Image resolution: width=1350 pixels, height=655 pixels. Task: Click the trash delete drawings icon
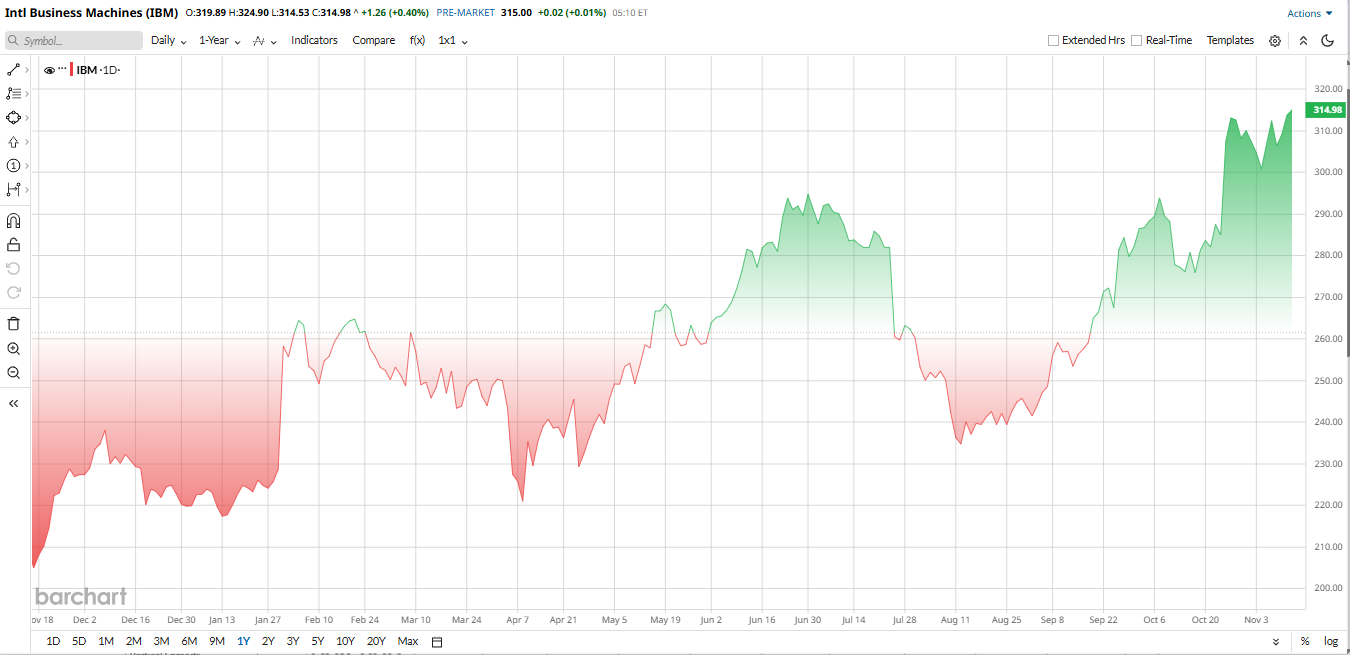tap(13, 323)
